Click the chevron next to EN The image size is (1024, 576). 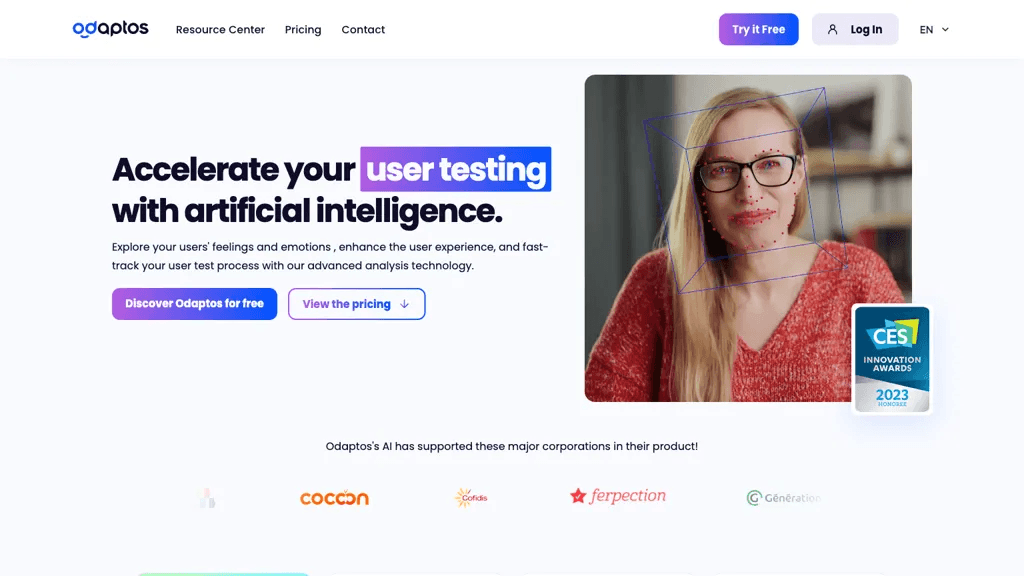(945, 29)
